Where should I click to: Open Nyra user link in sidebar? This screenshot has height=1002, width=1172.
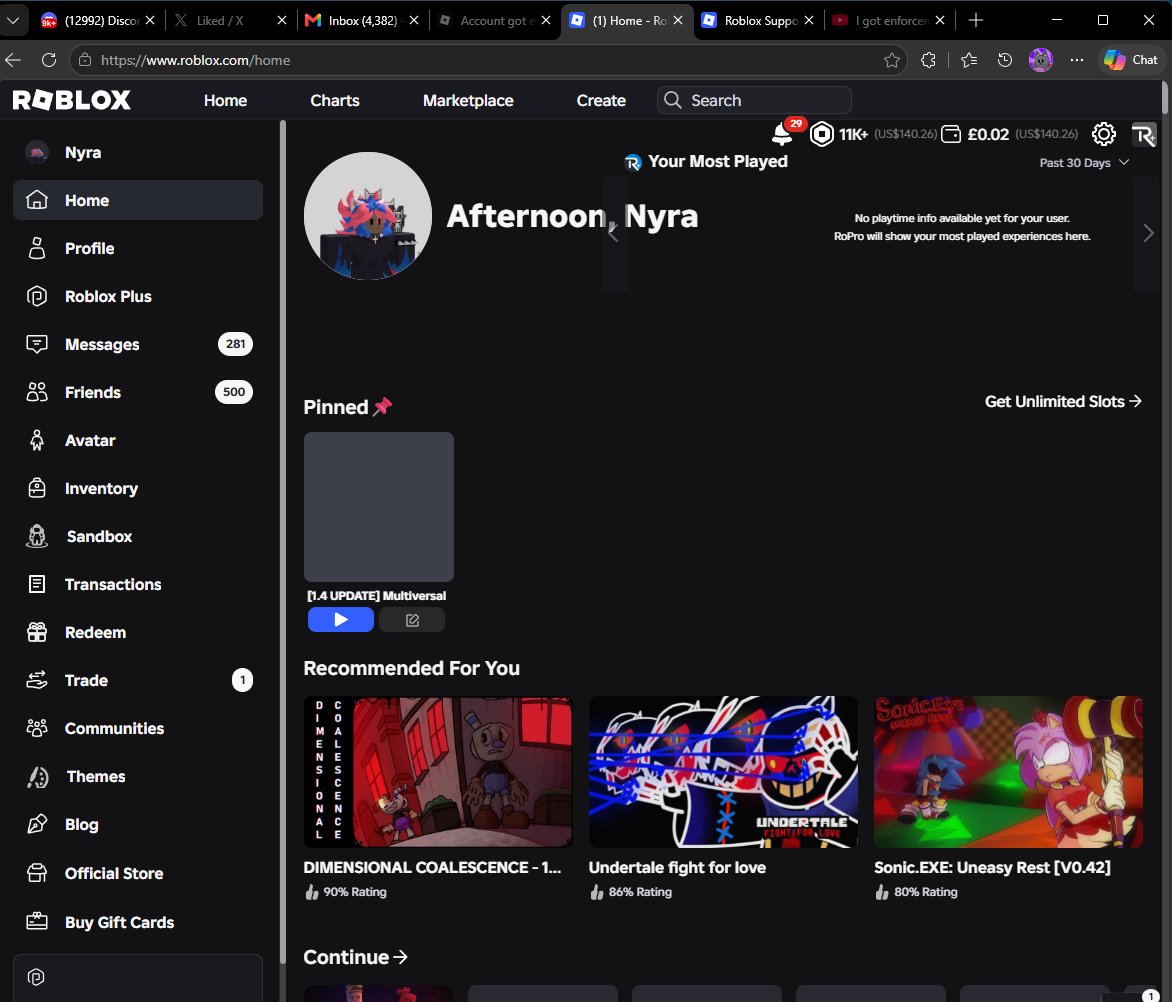point(138,152)
